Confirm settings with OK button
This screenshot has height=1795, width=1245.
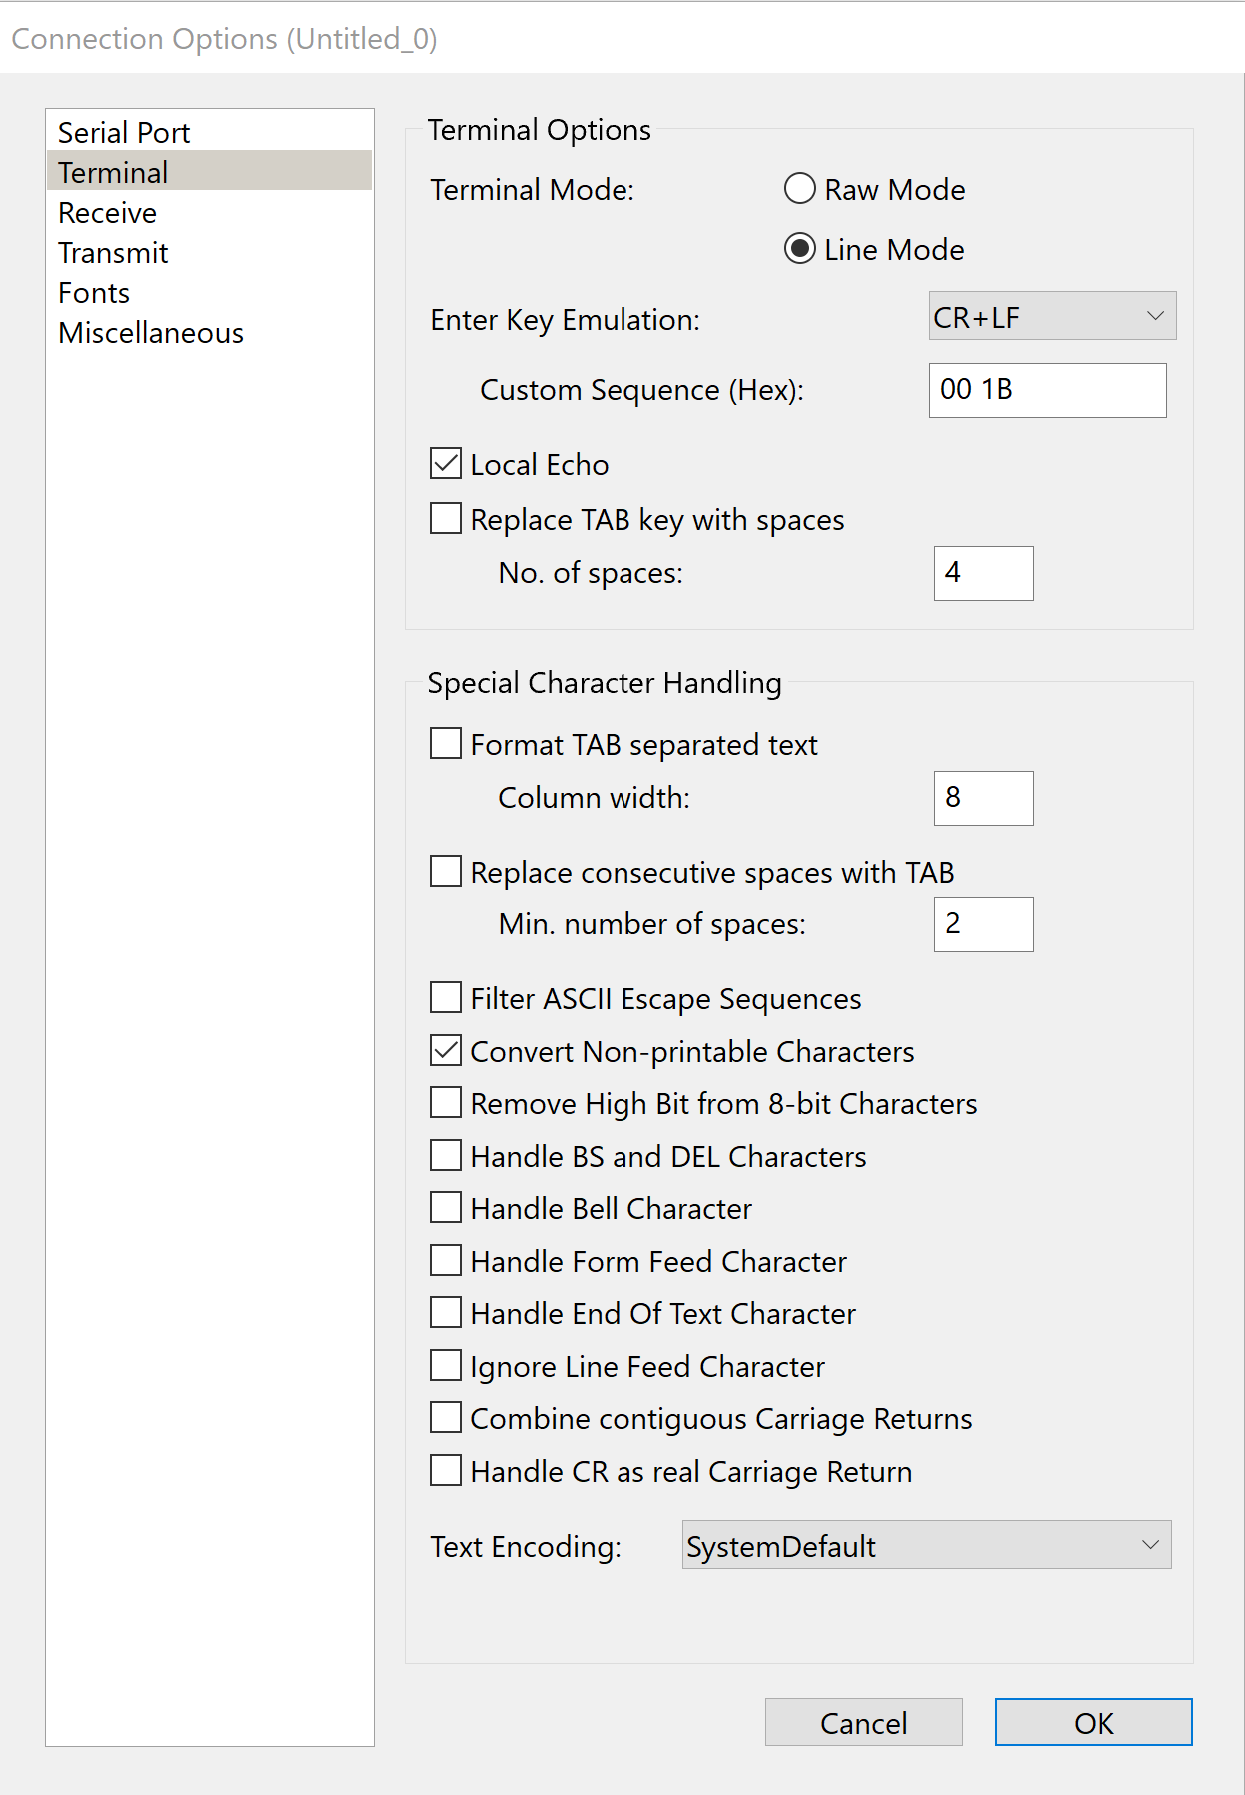(x=1094, y=1722)
